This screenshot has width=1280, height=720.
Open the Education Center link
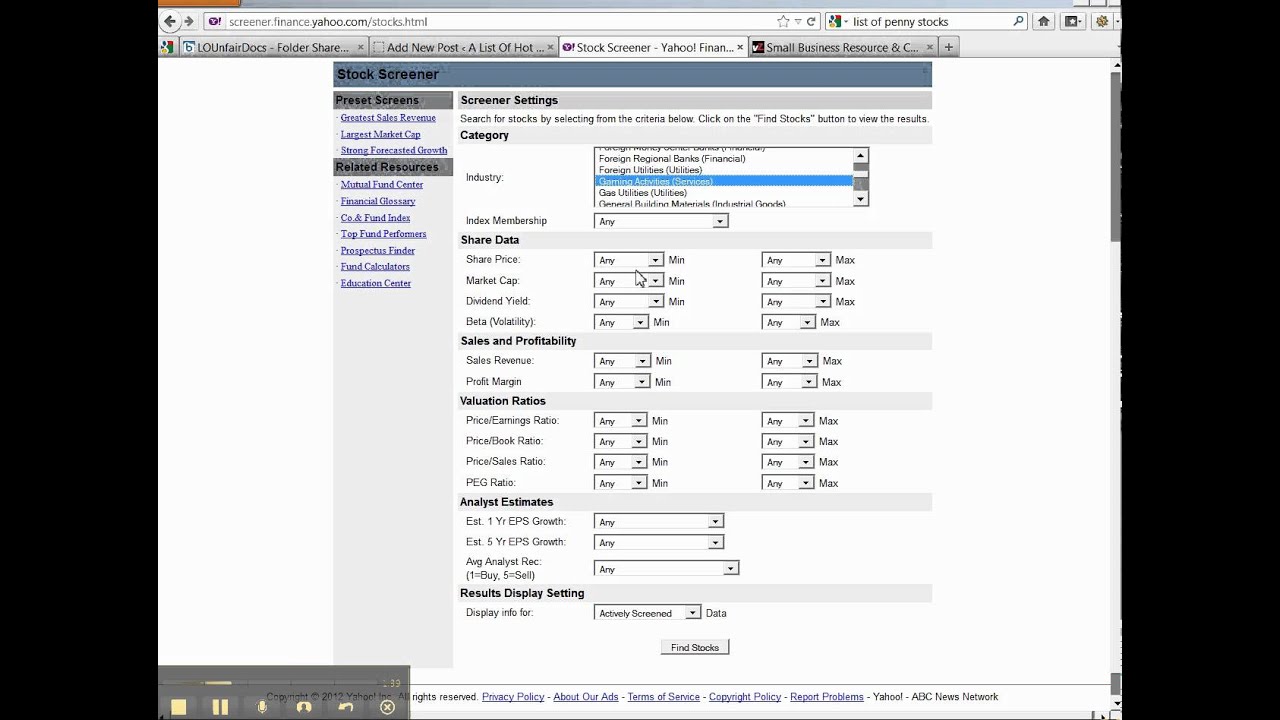click(x=376, y=283)
